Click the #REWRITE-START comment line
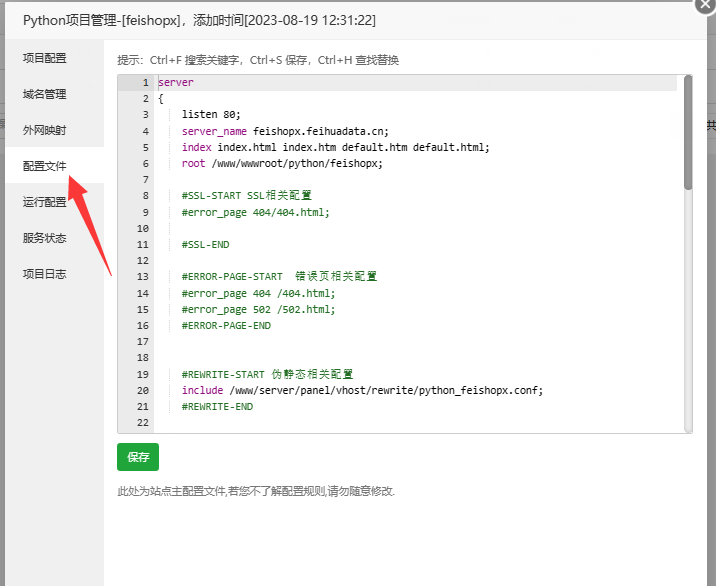This screenshot has height=586, width=716. click(x=267, y=375)
